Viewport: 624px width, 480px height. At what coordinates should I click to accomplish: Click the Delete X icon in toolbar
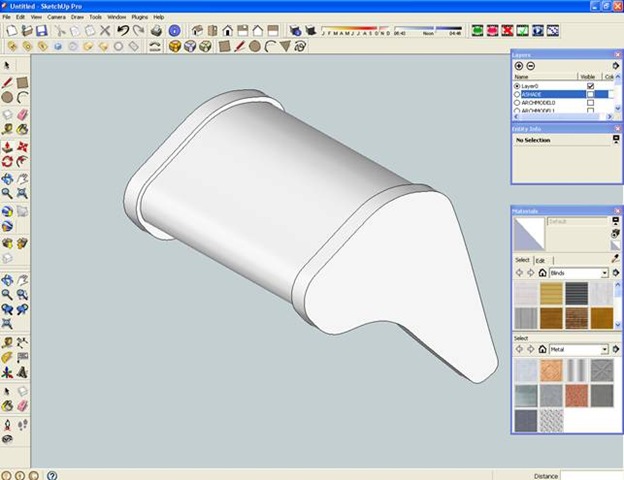click(x=106, y=31)
